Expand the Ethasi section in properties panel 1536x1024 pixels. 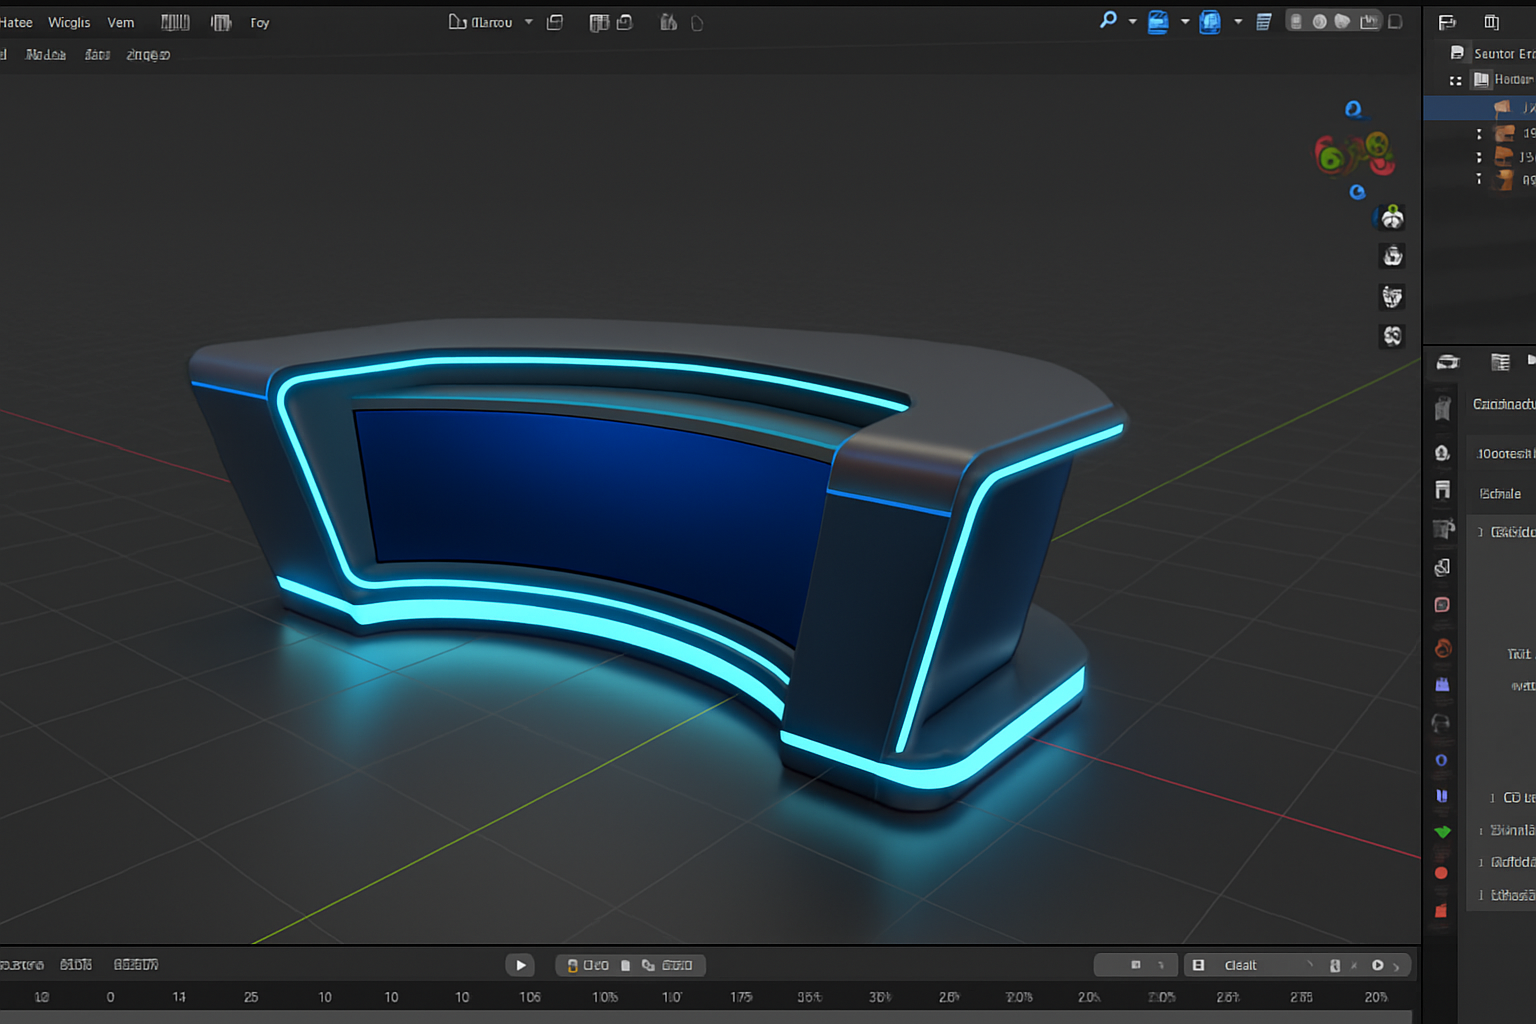click(x=1481, y=895)
